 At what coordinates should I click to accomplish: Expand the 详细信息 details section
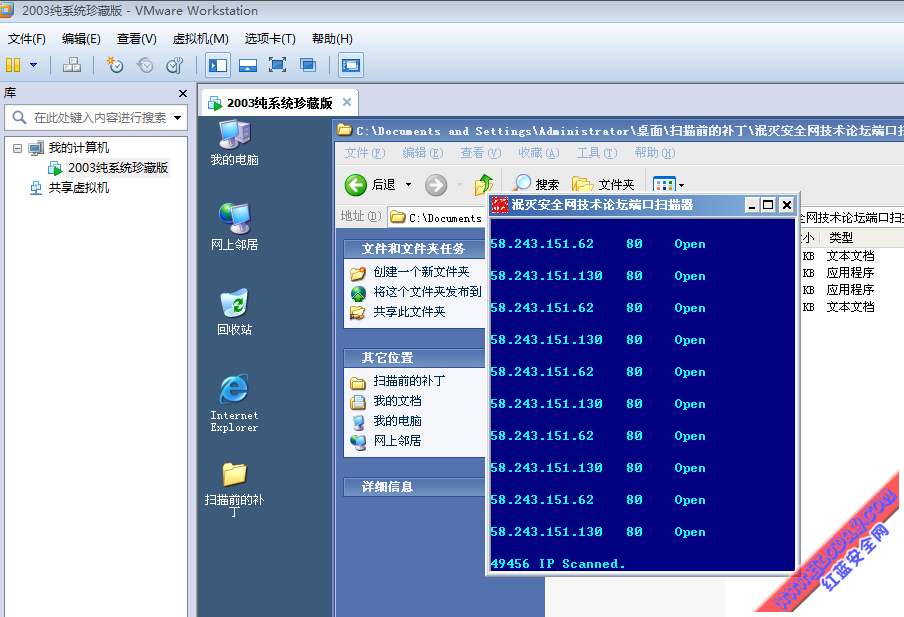(x=414, y=487)
